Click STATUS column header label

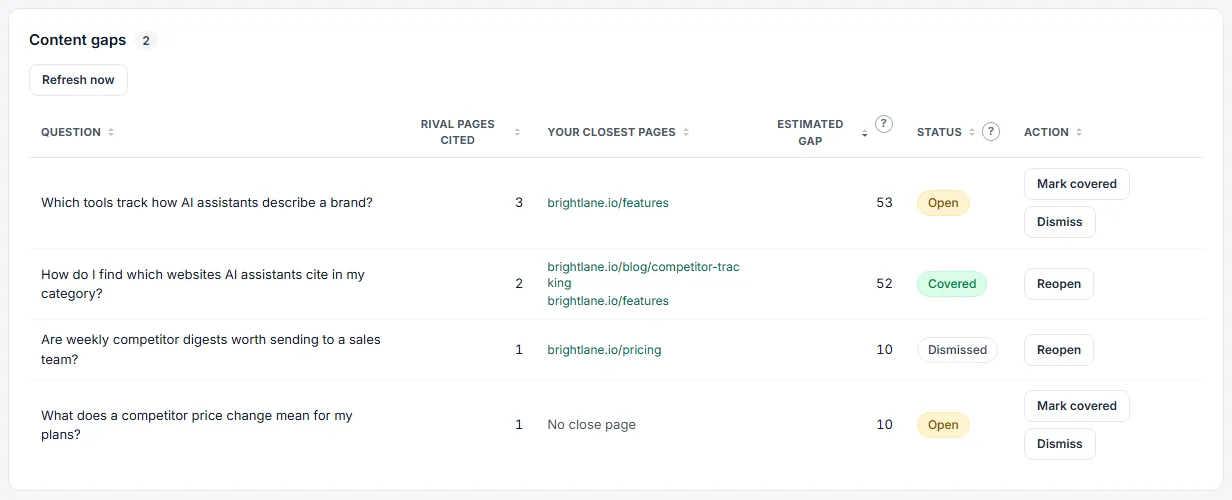(939, 132)
